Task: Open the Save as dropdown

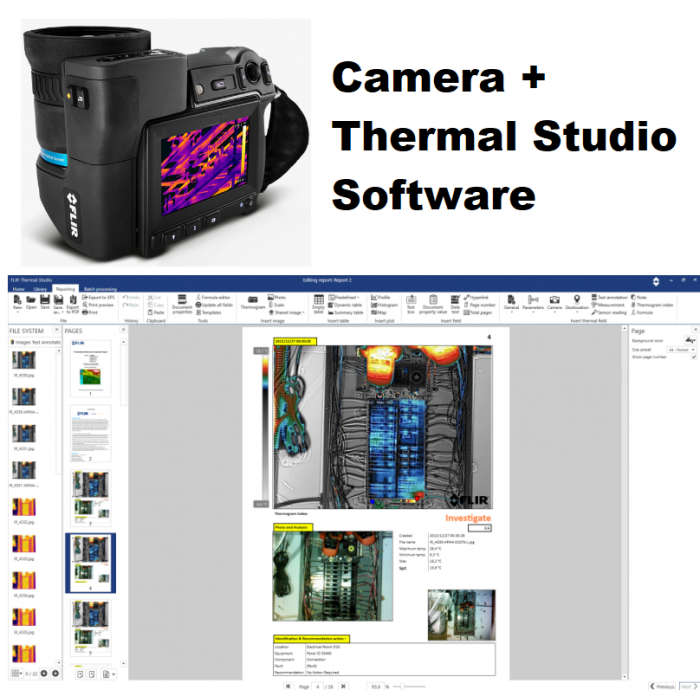Action: (x=58, y=304)
